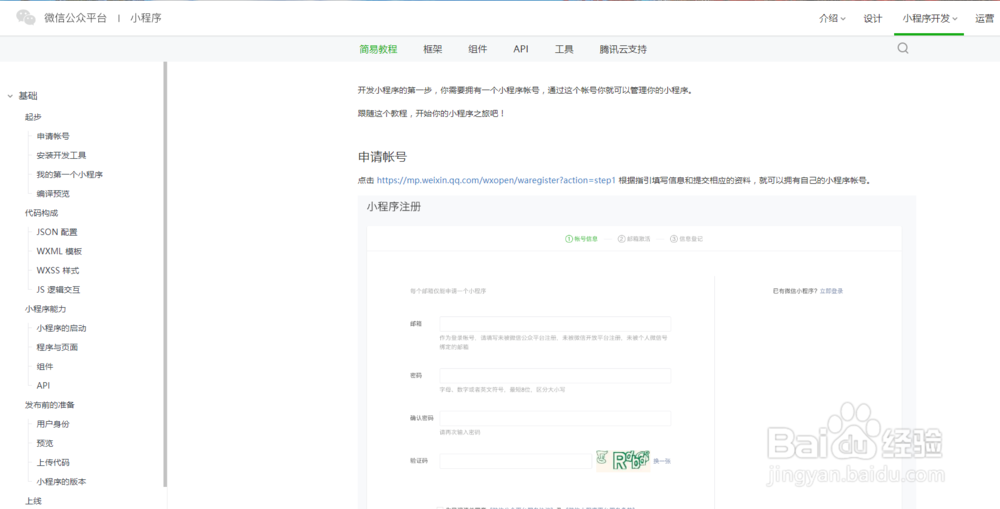This screenshot has width=1000, height=509.
Task: Open 程序与页面 in the sidebar
Action: coord(57,347)
